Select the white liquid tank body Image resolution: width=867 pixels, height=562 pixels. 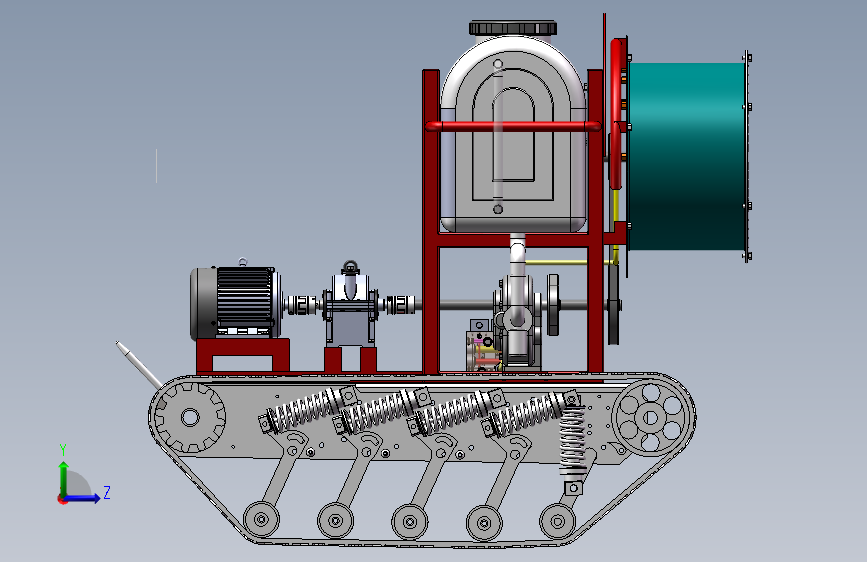point(513,136)
